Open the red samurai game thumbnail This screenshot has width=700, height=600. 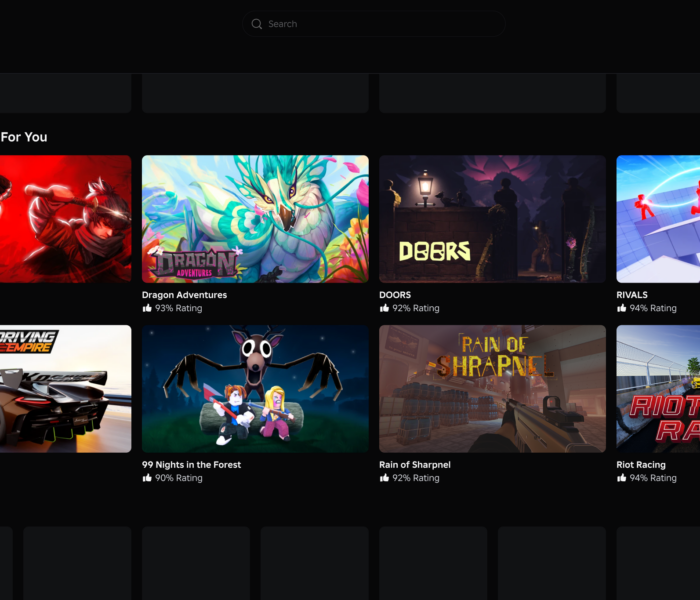coord(66,219)
